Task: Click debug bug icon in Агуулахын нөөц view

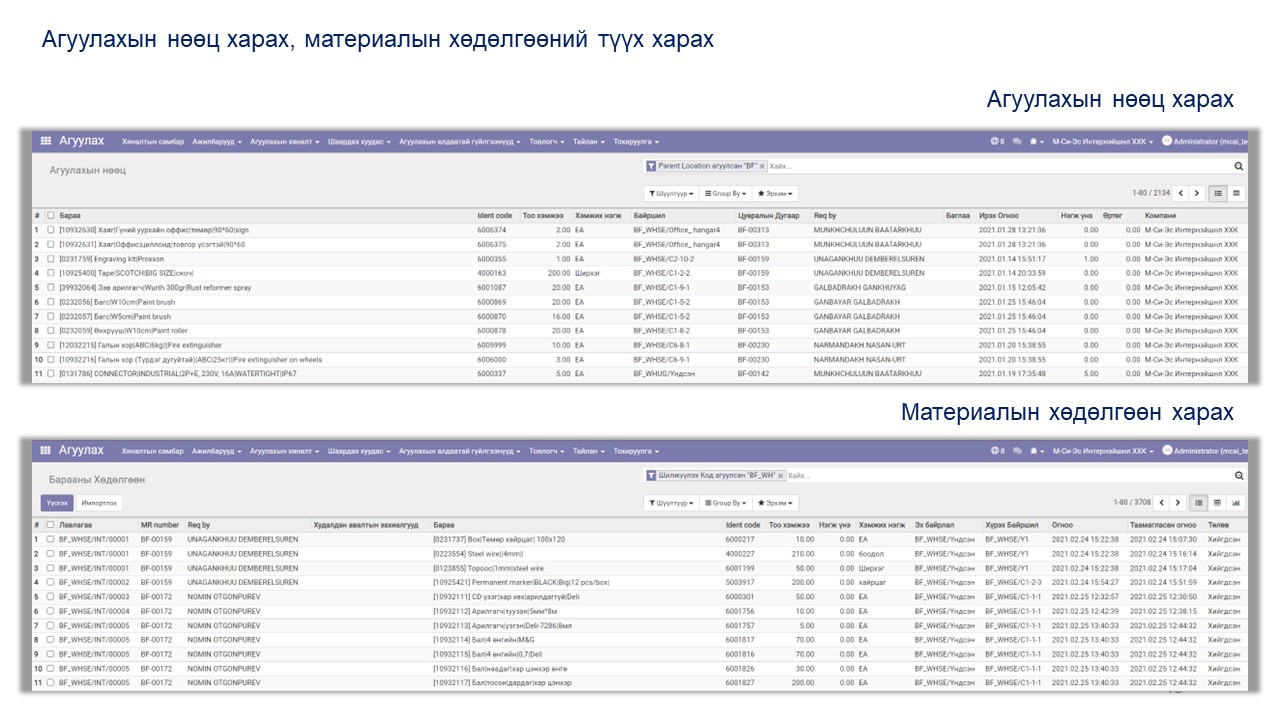Action: (x=1036, y=142)
